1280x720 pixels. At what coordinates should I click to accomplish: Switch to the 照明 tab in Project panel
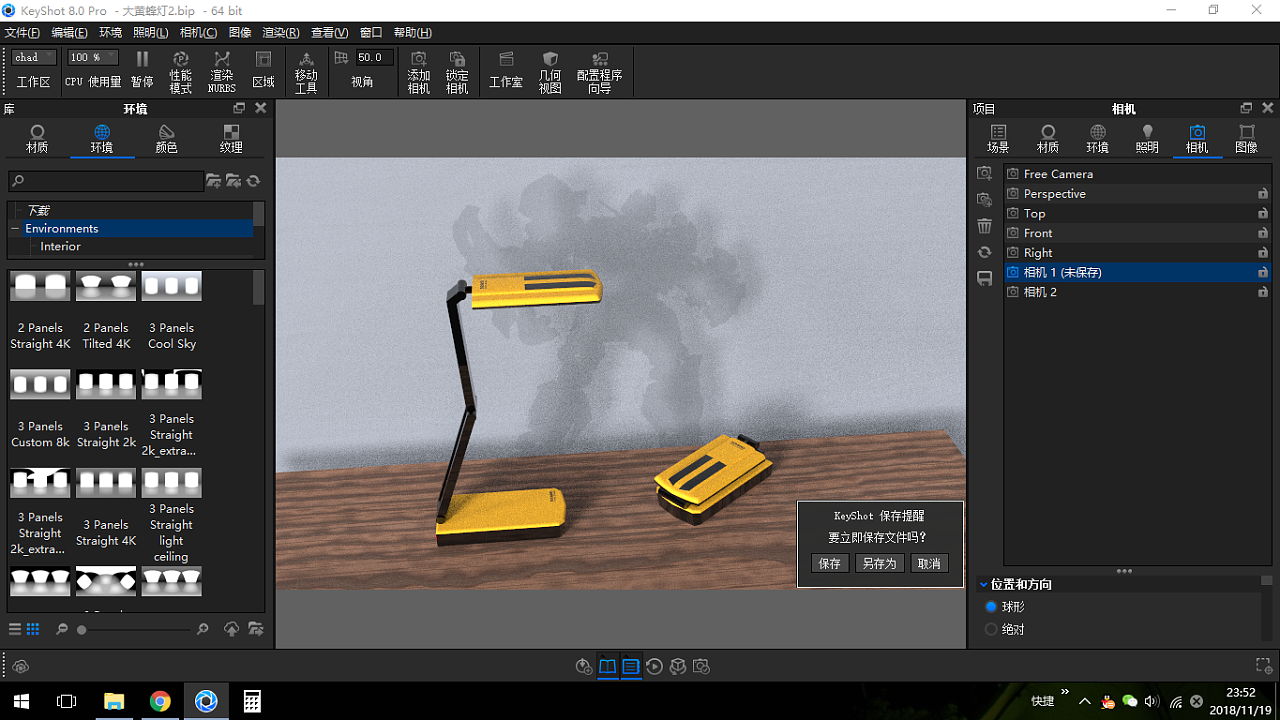pyautogui.click(x=1147, y=139)
